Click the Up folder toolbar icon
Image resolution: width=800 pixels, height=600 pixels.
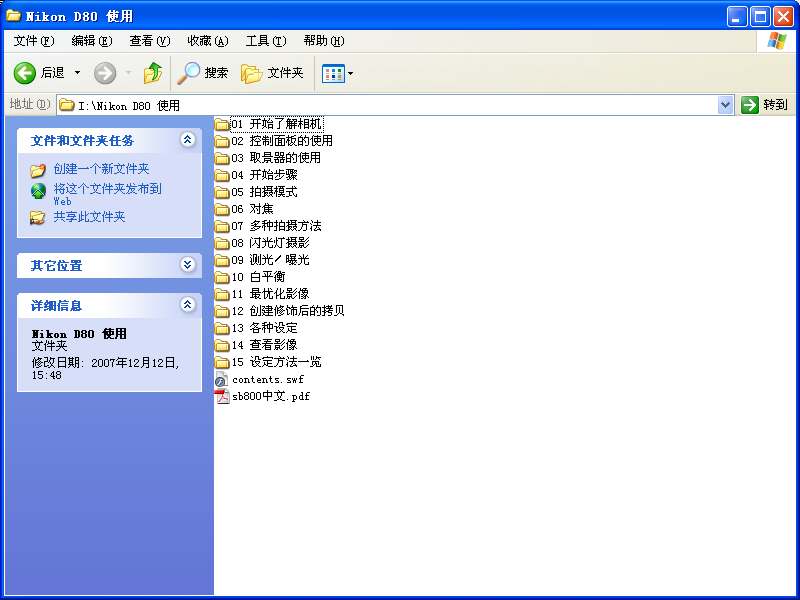click(153, 73)
